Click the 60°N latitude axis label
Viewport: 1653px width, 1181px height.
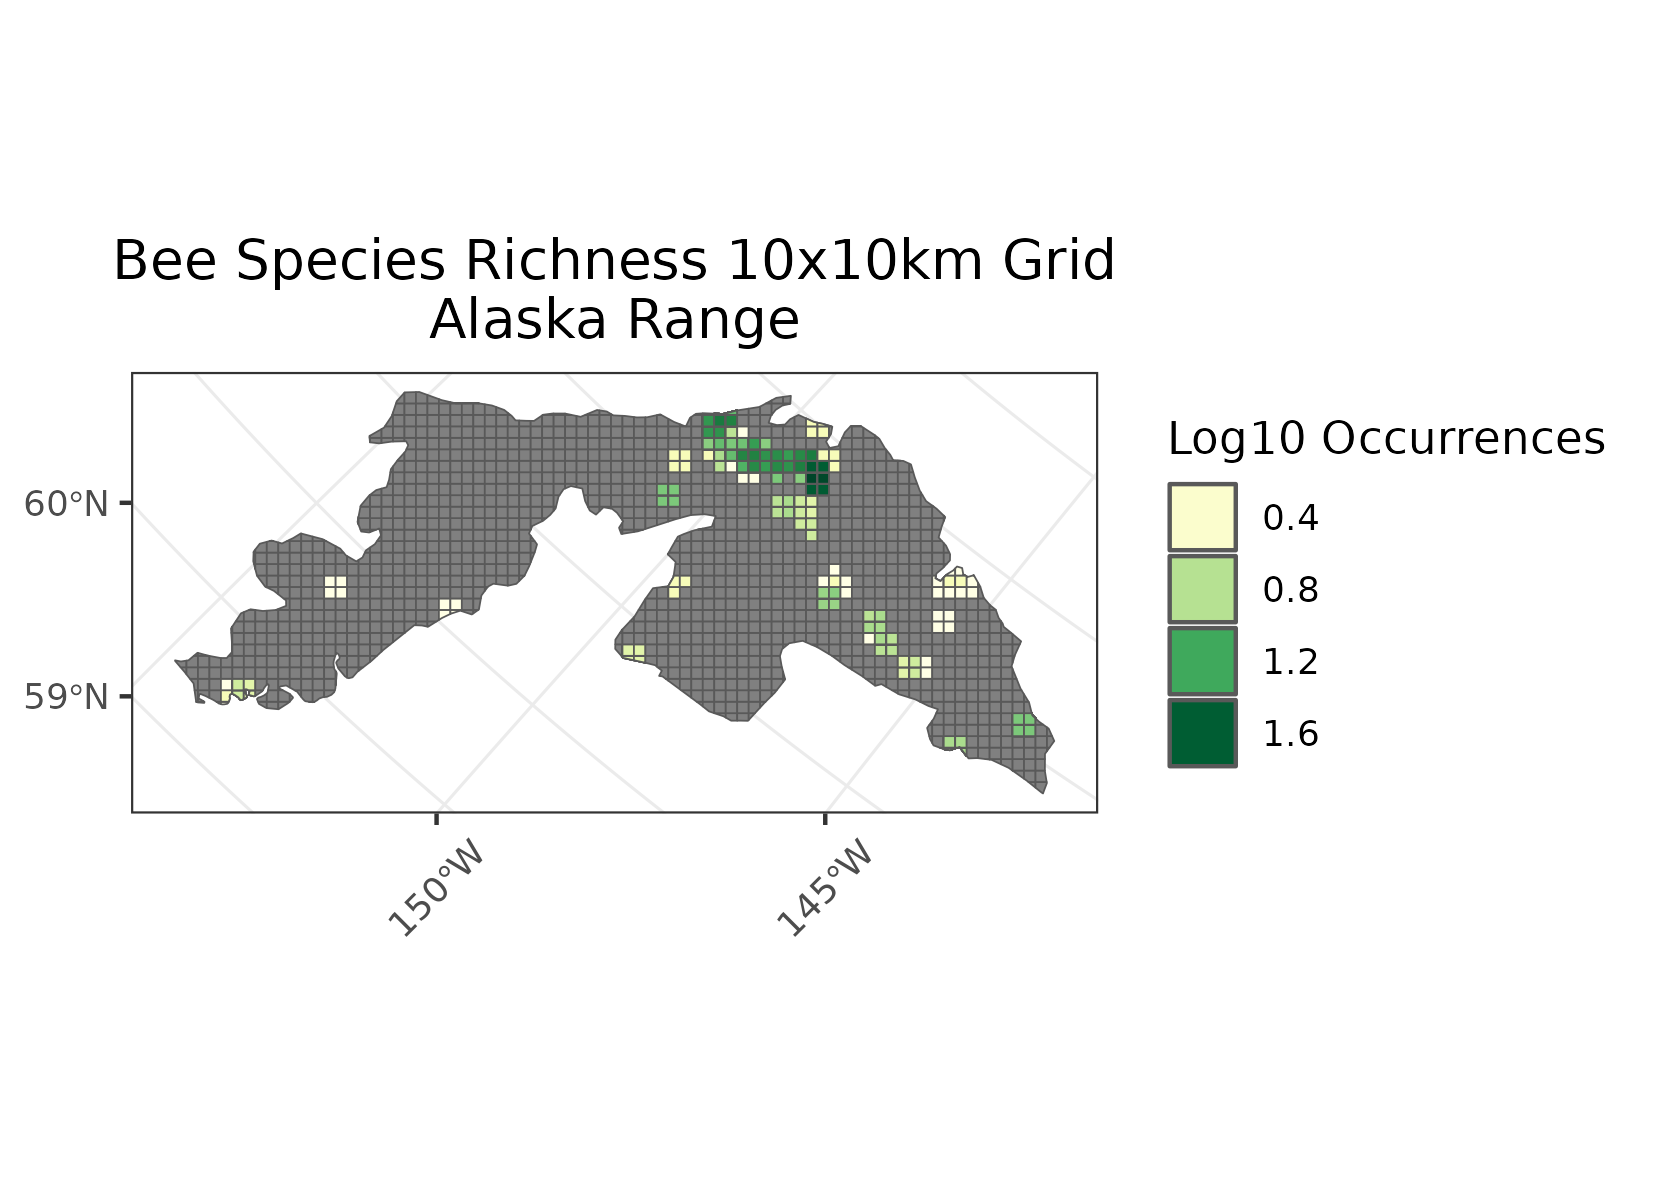pos(66,504)
